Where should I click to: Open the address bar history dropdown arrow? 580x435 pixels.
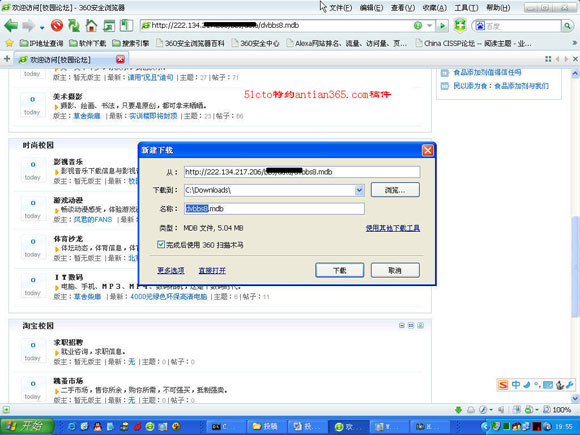coord(429,26)
